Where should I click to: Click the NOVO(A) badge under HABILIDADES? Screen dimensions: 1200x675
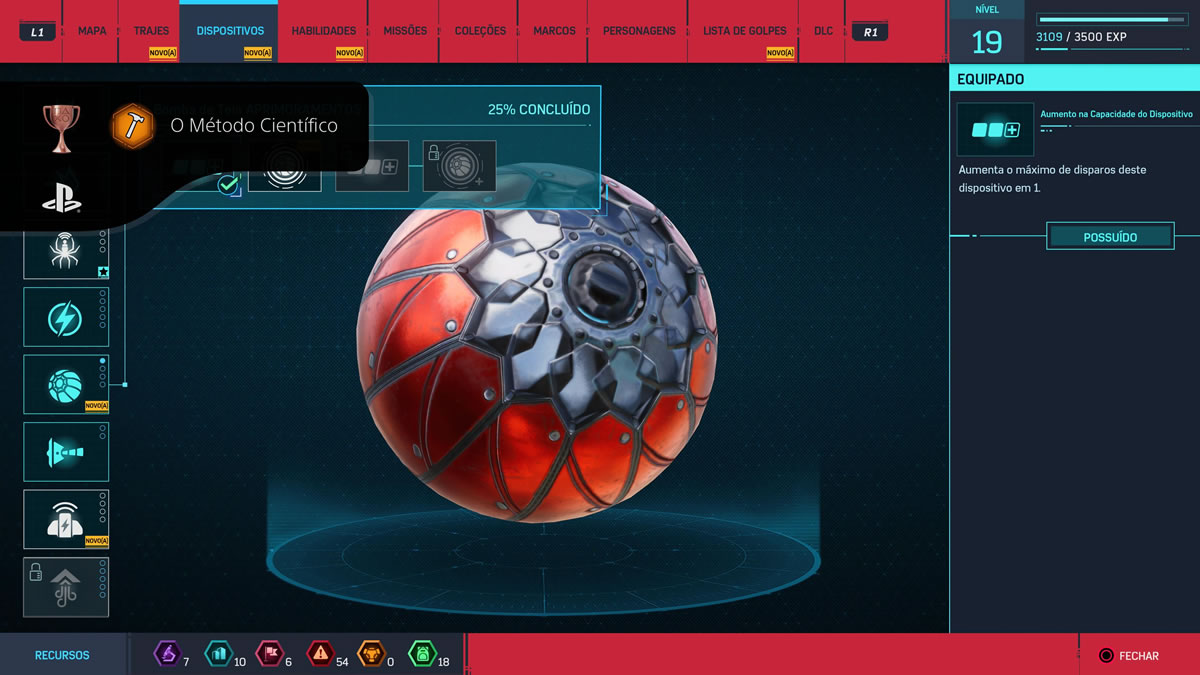click(x=349, y=53)
